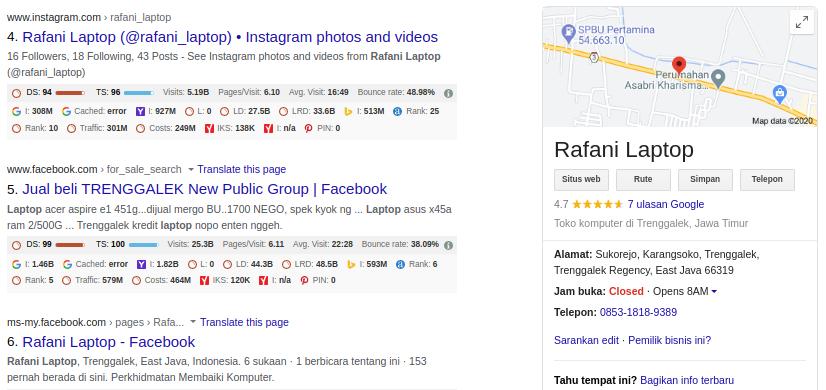Check Yahoo index 927M metric

(156, 111)
